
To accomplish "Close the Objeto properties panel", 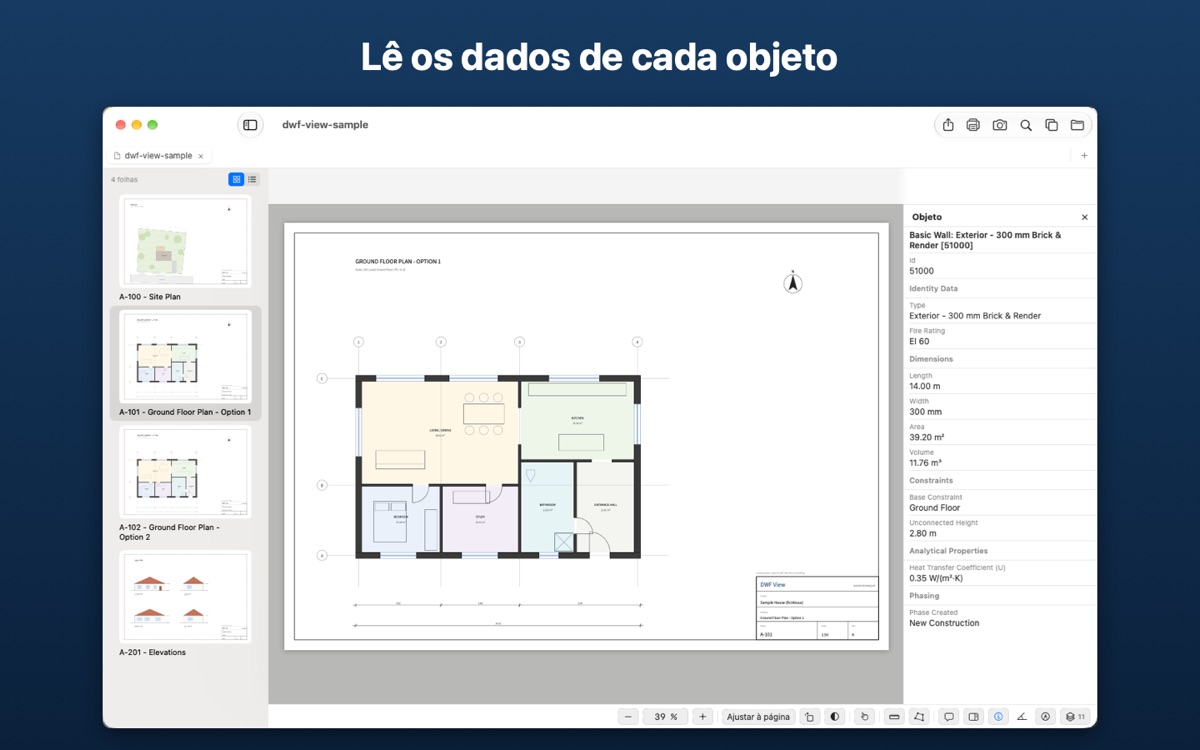I will point(1085,217).
